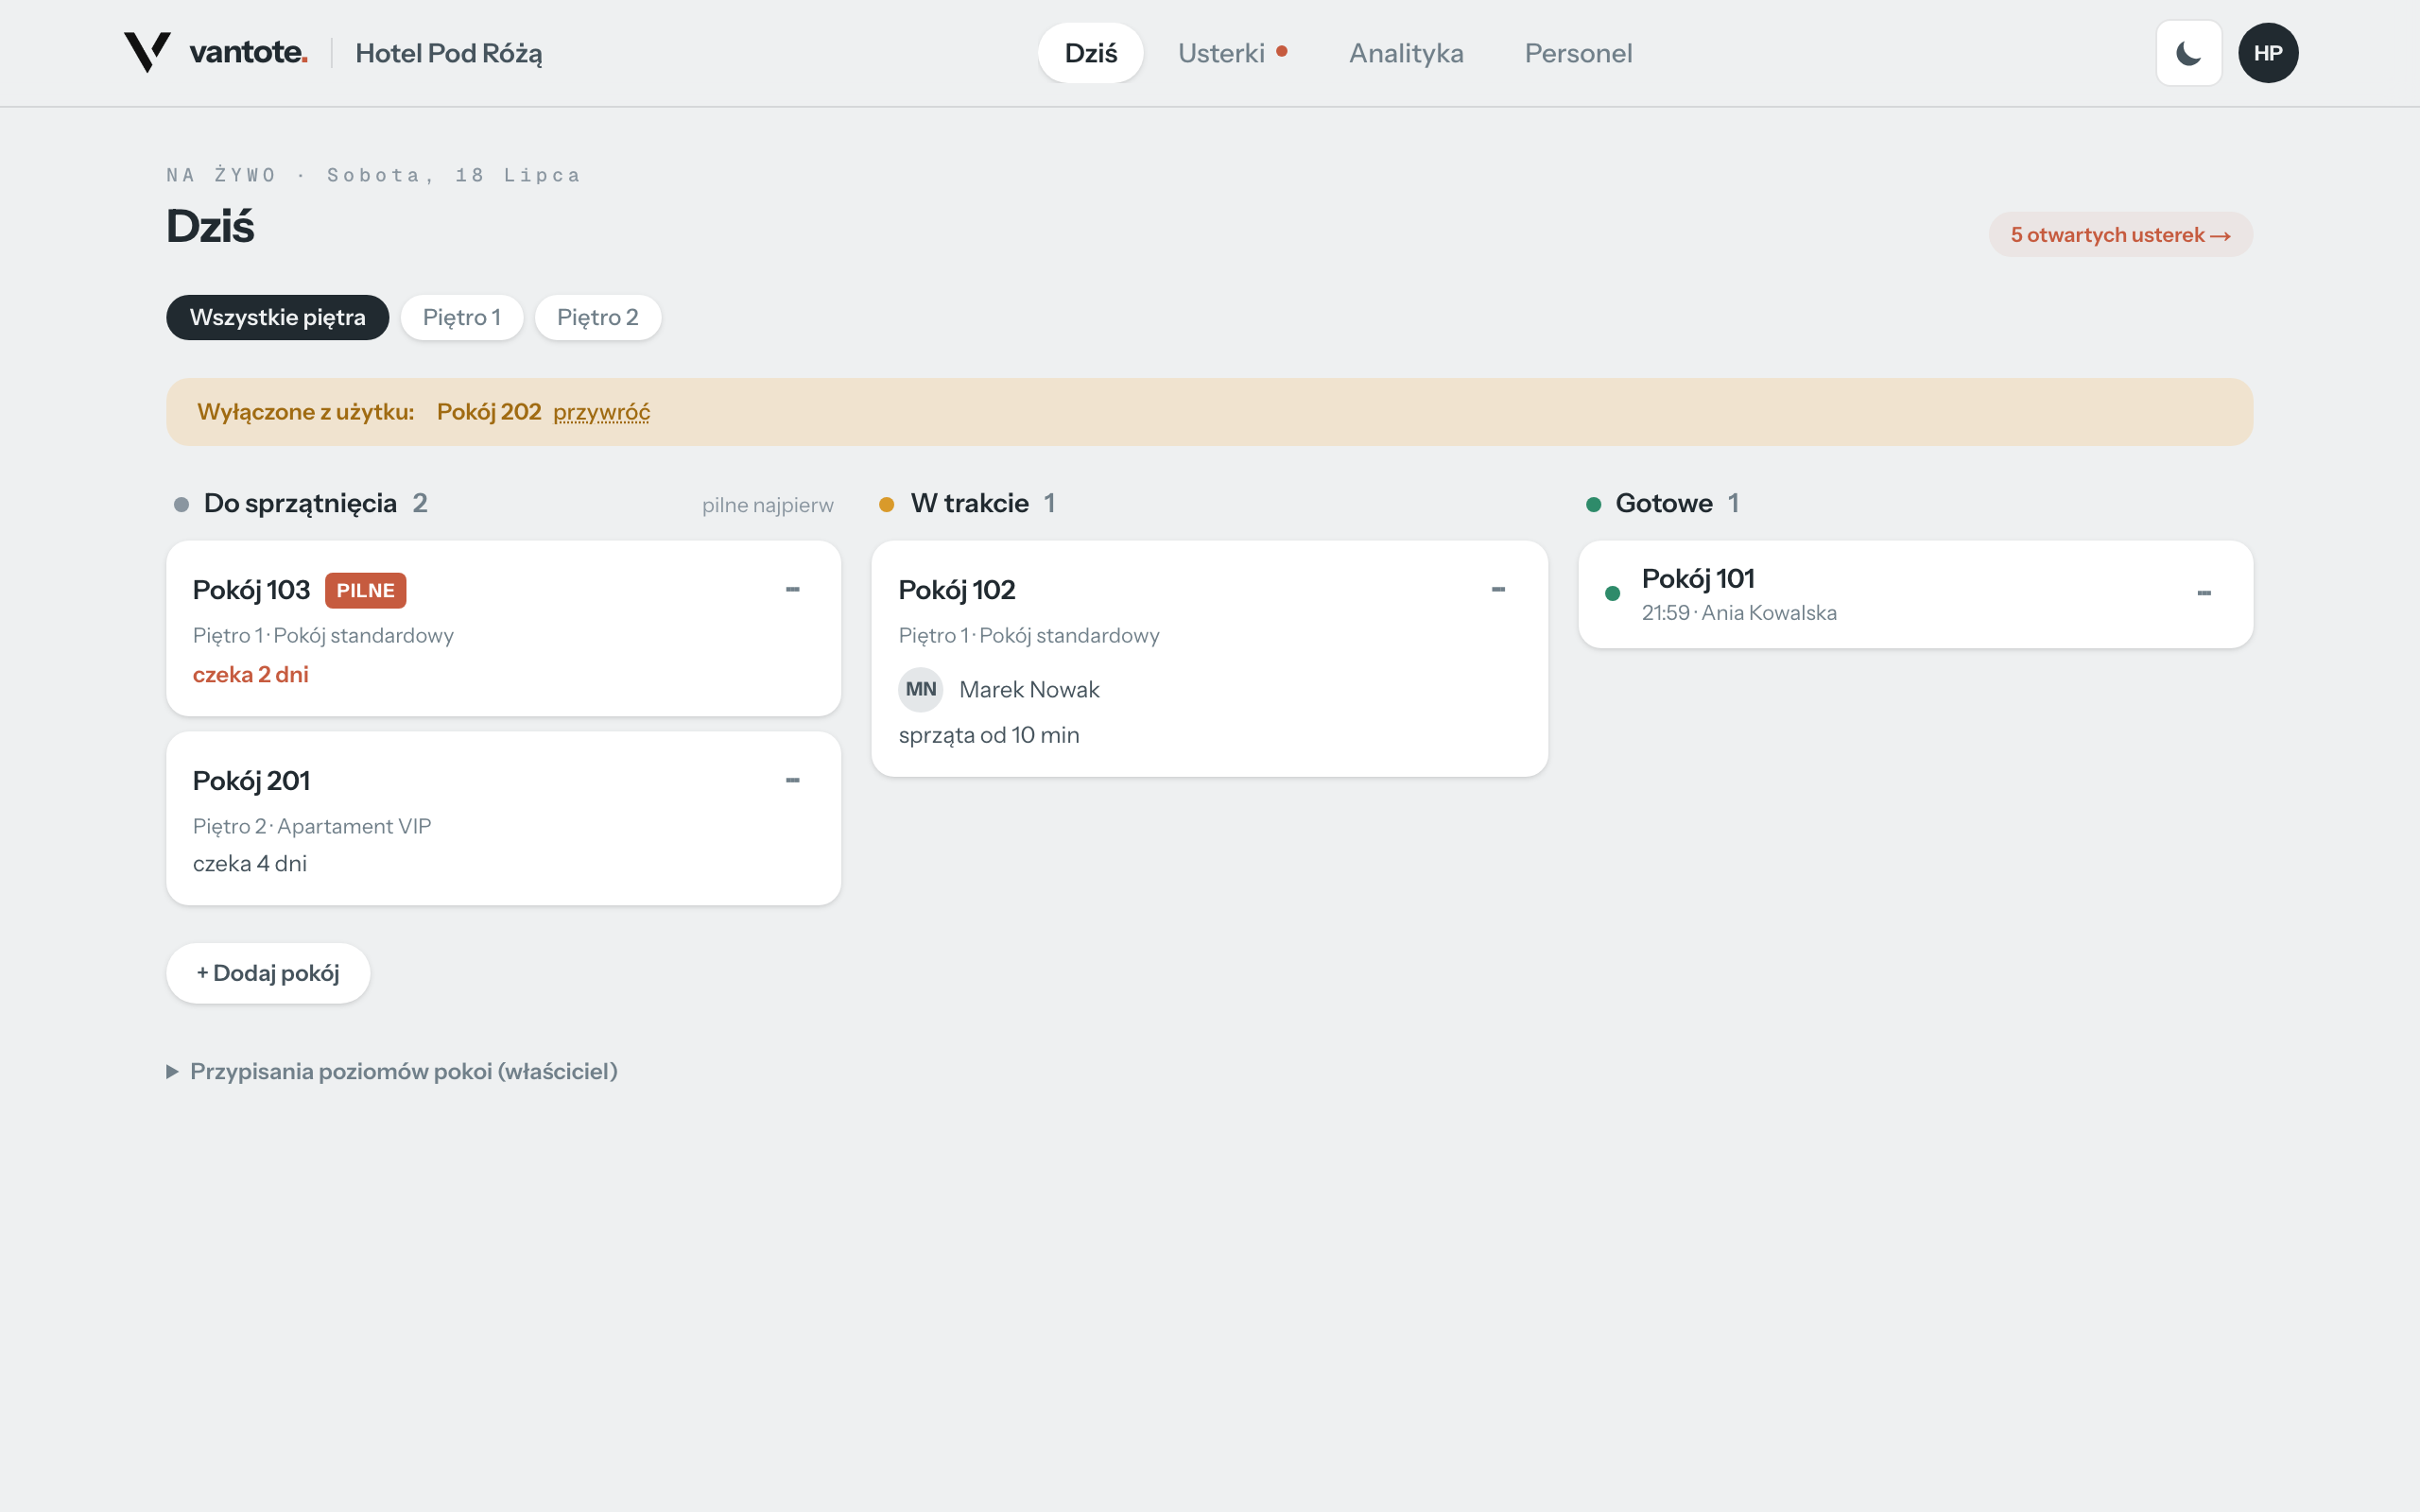
Task: Click the pilne najpierw sort label
Action: tap(767, 505)
